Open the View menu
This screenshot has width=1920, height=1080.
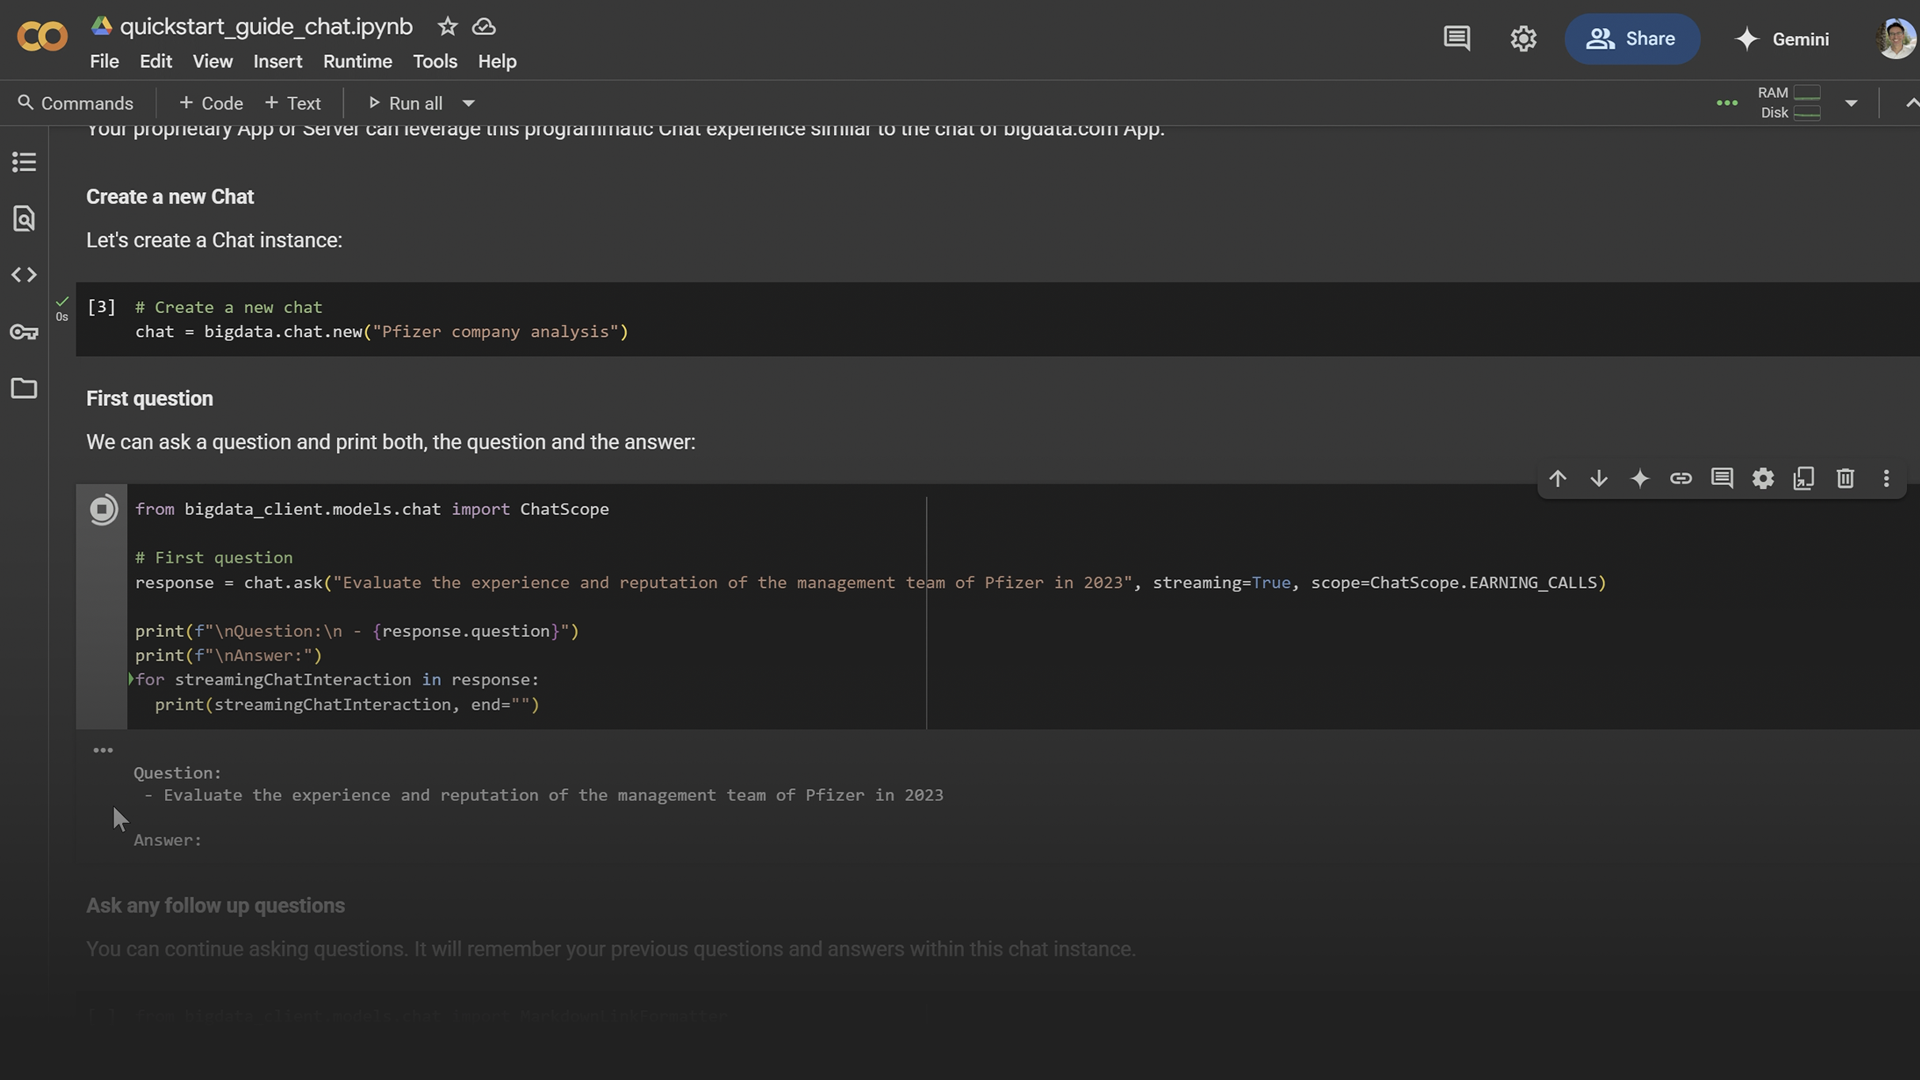[212, 62]
